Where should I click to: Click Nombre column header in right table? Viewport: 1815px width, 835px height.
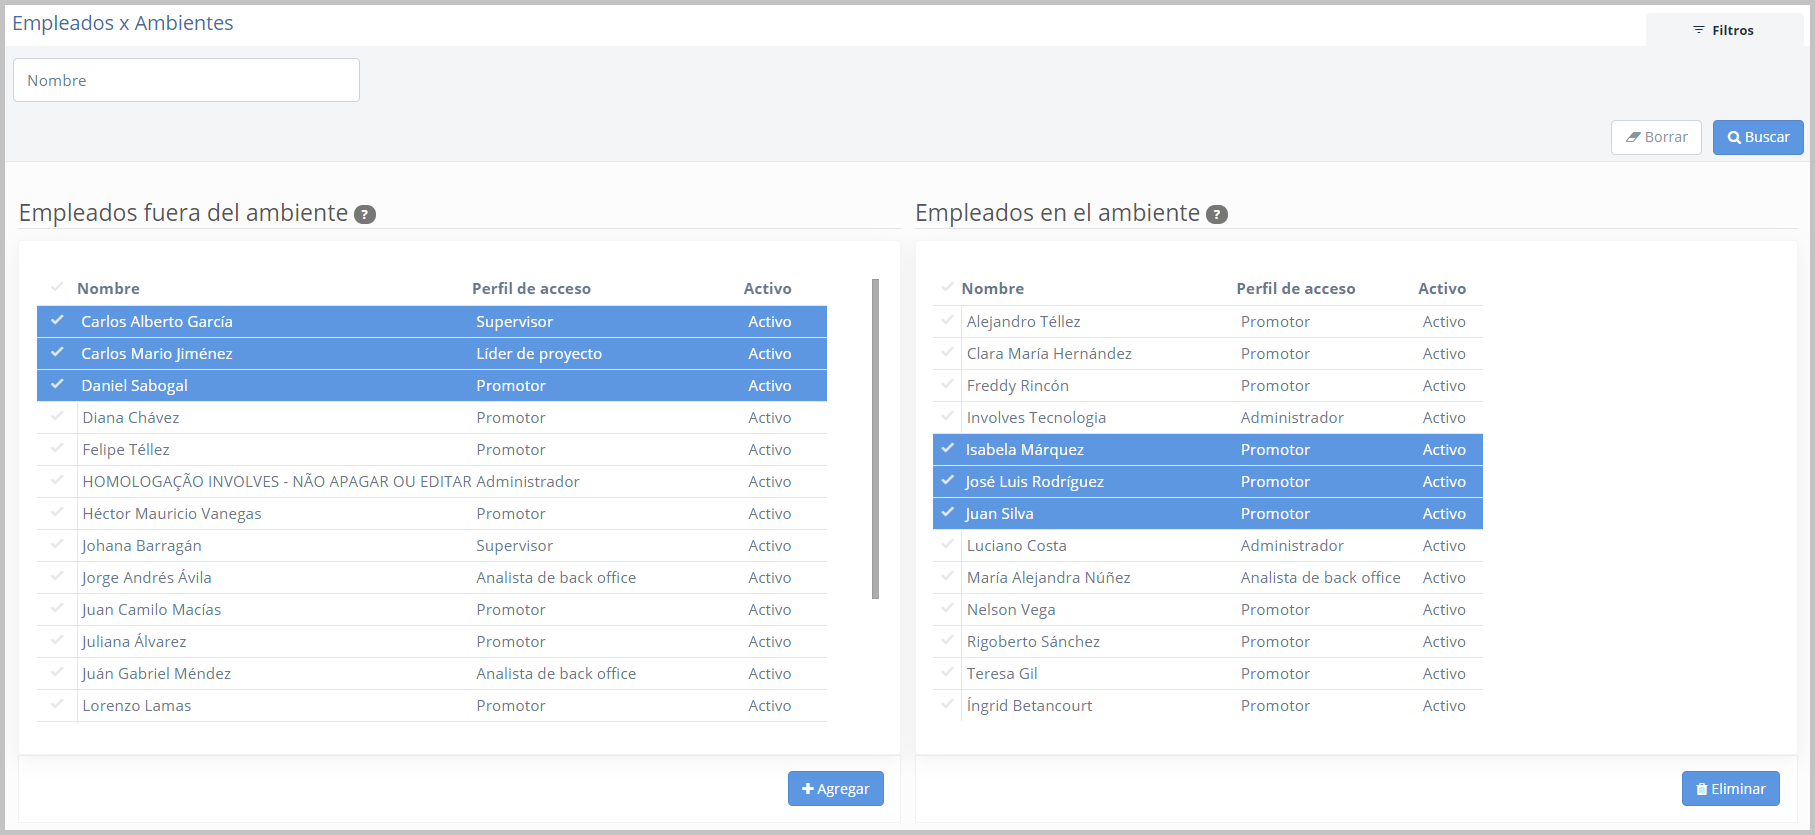click(992, 288)
